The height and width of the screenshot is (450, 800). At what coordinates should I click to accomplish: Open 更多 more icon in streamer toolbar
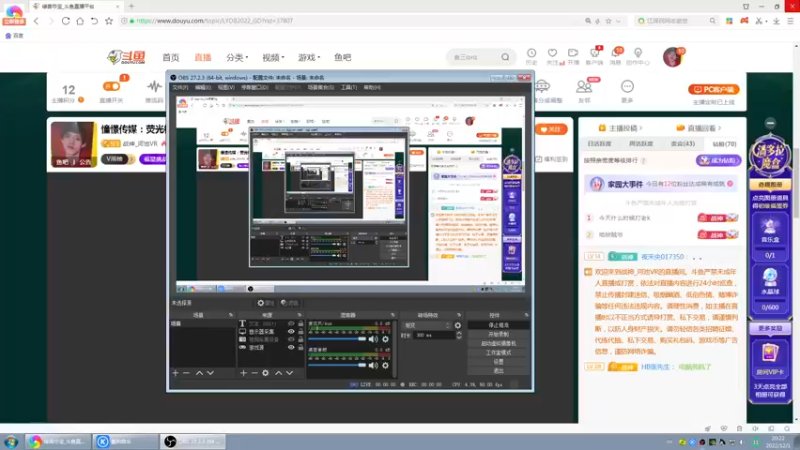pos(627,87)
